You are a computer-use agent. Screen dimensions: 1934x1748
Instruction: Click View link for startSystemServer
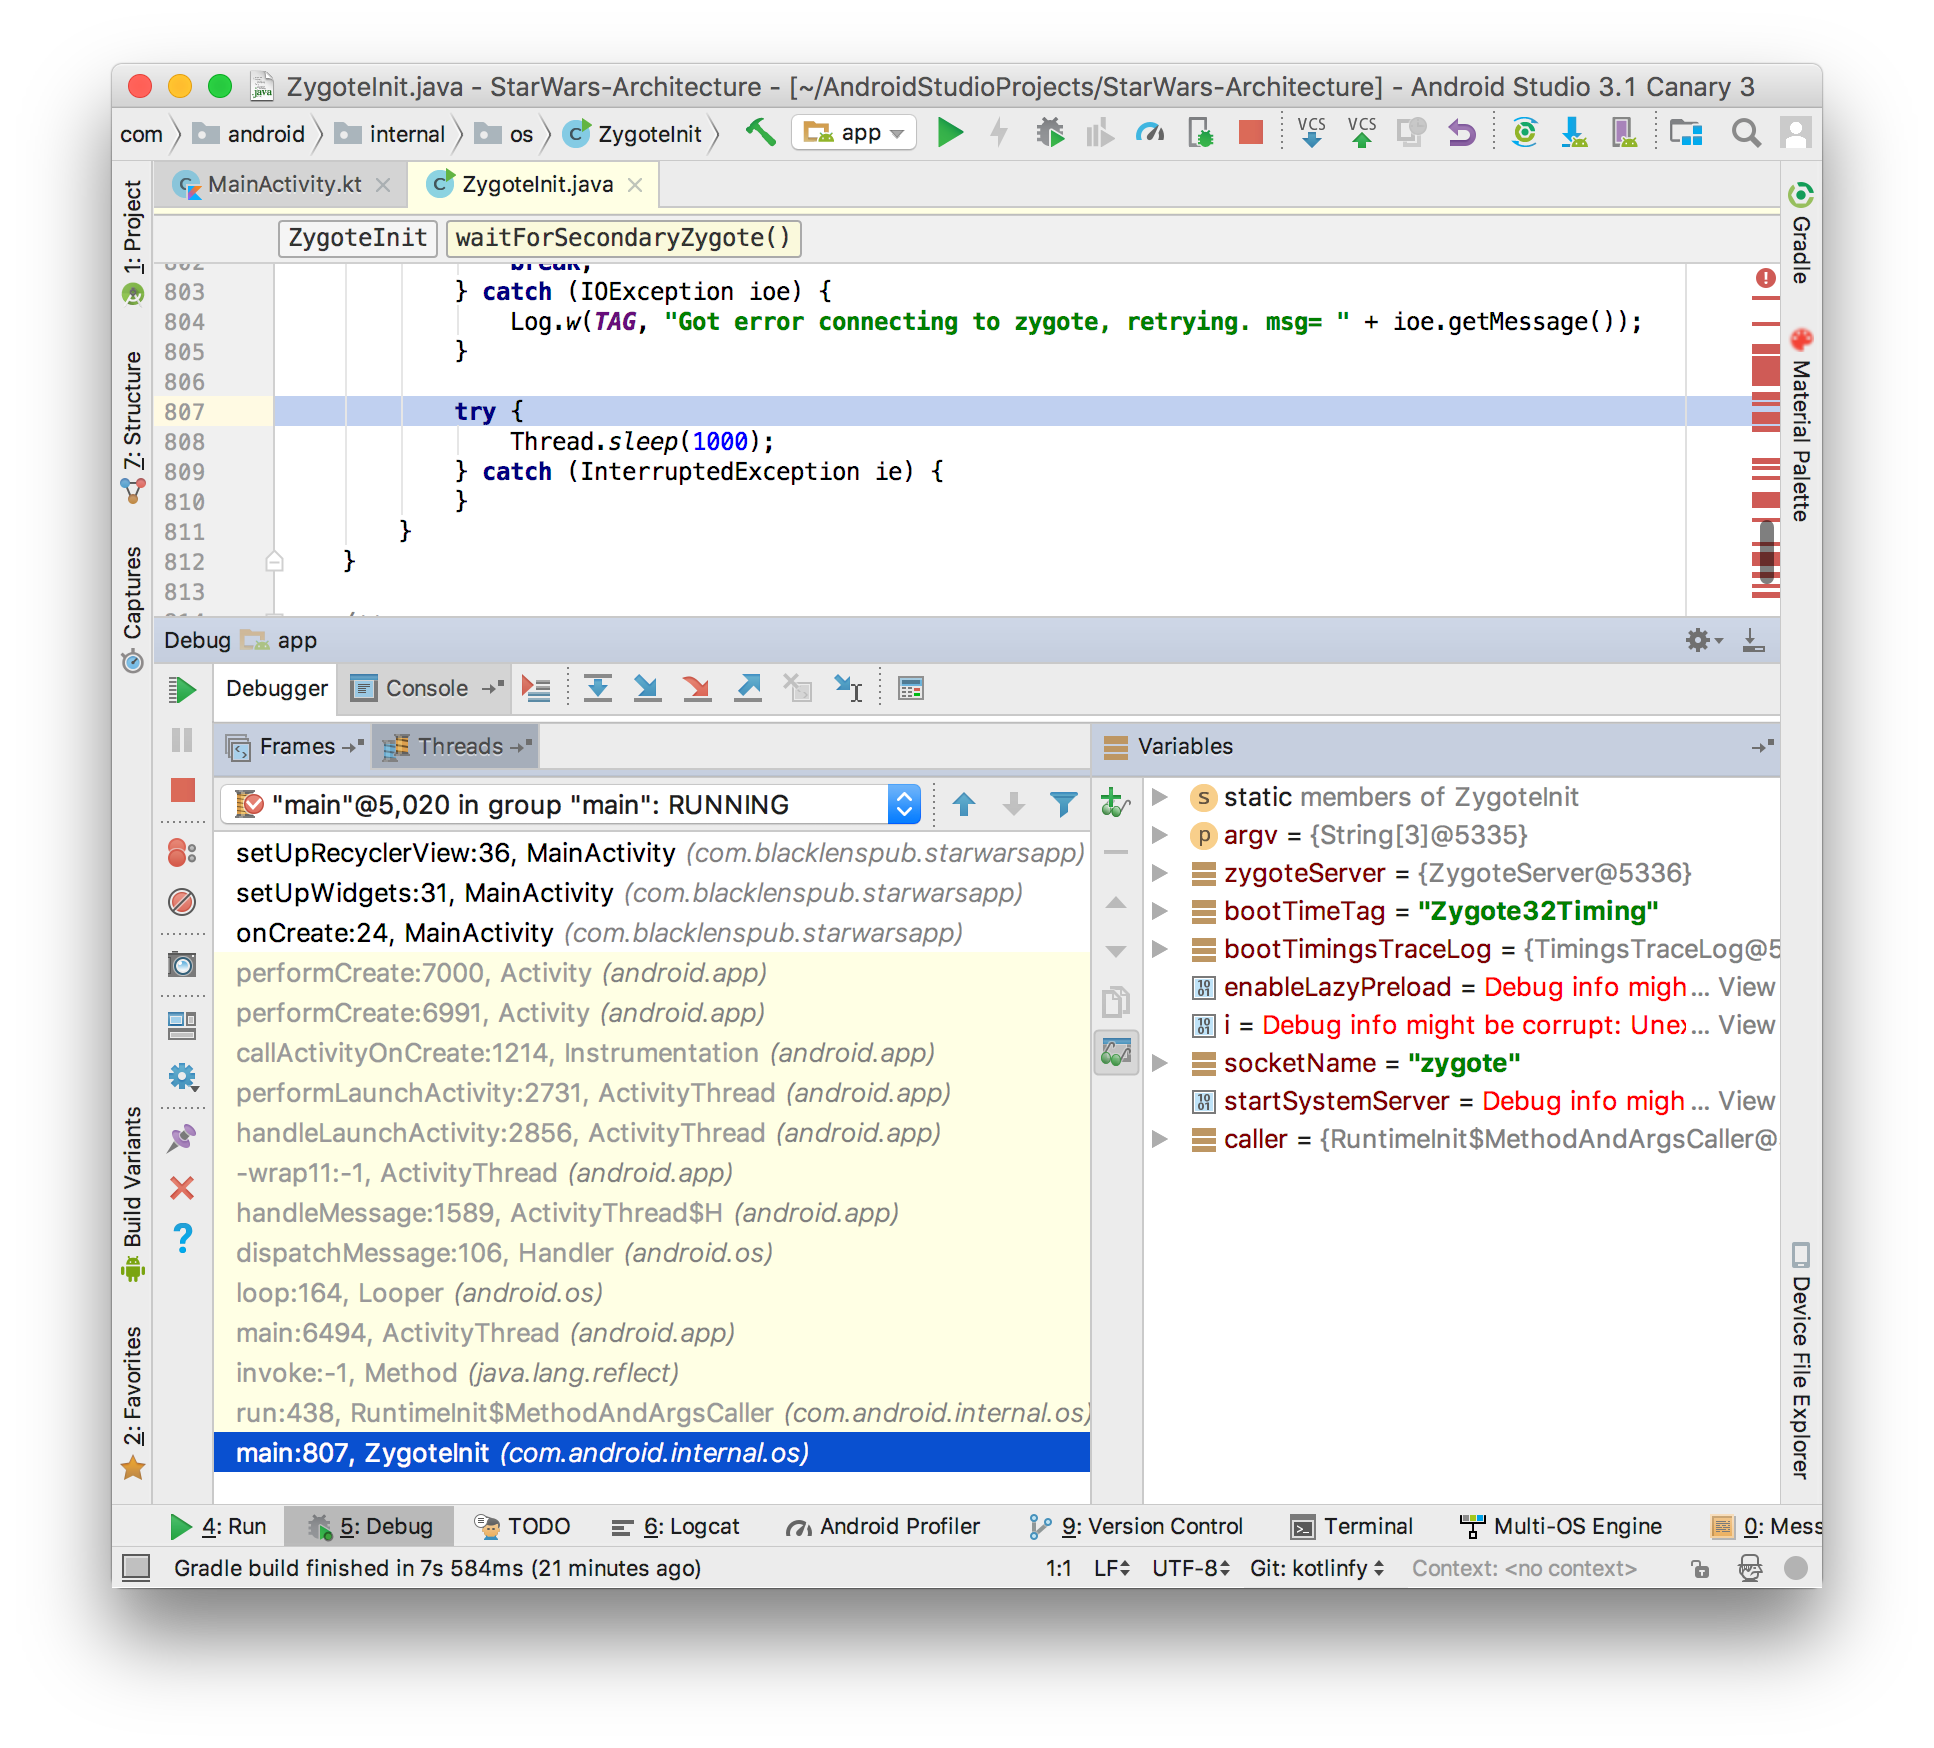coord(1747,1101)
